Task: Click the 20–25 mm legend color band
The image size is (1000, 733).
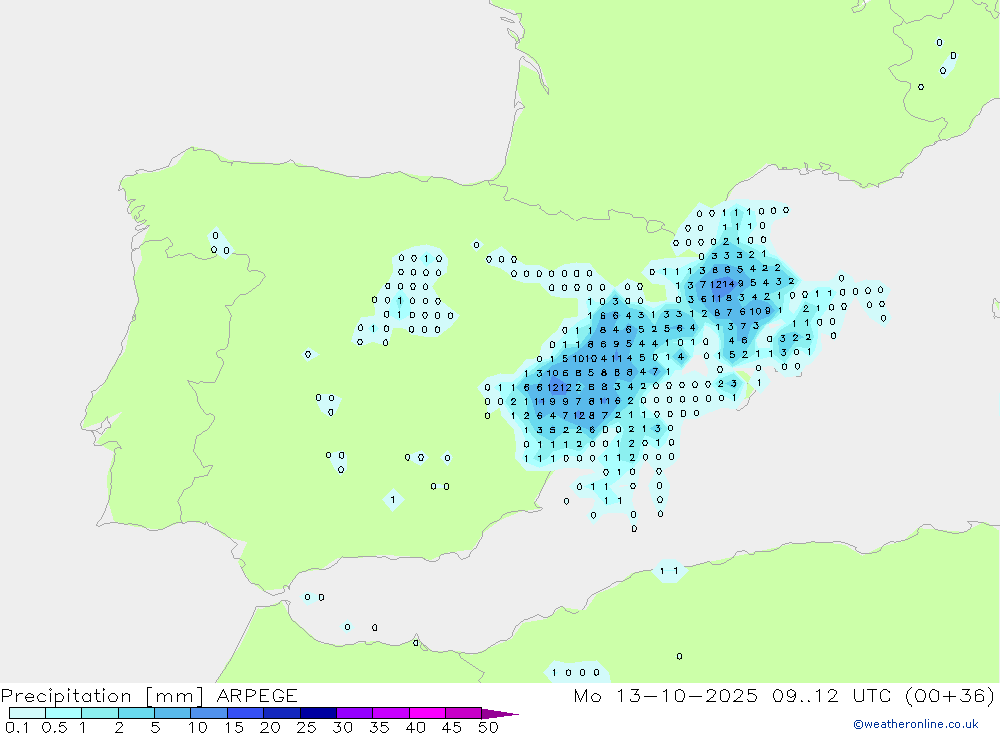Action: [x=281, y=713]
